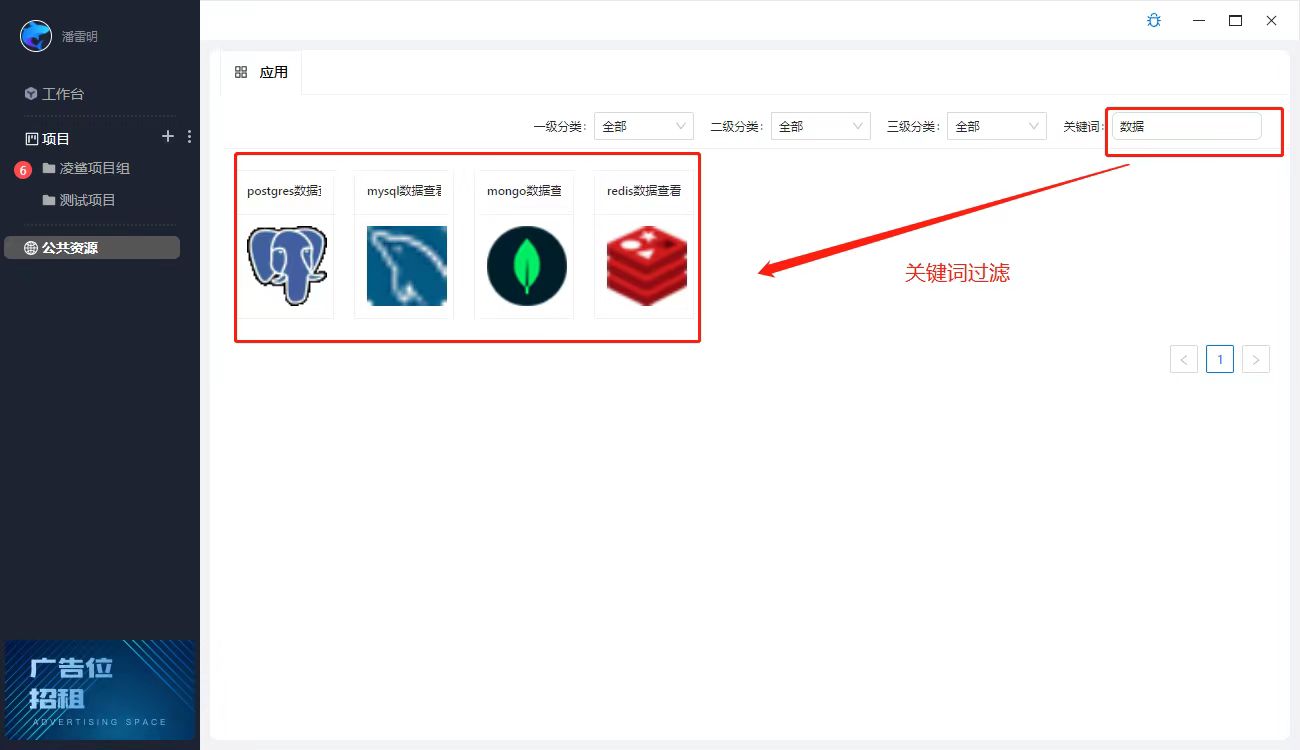
Task: Expand the 一级分类 dropdown
Action: (644, 126)
